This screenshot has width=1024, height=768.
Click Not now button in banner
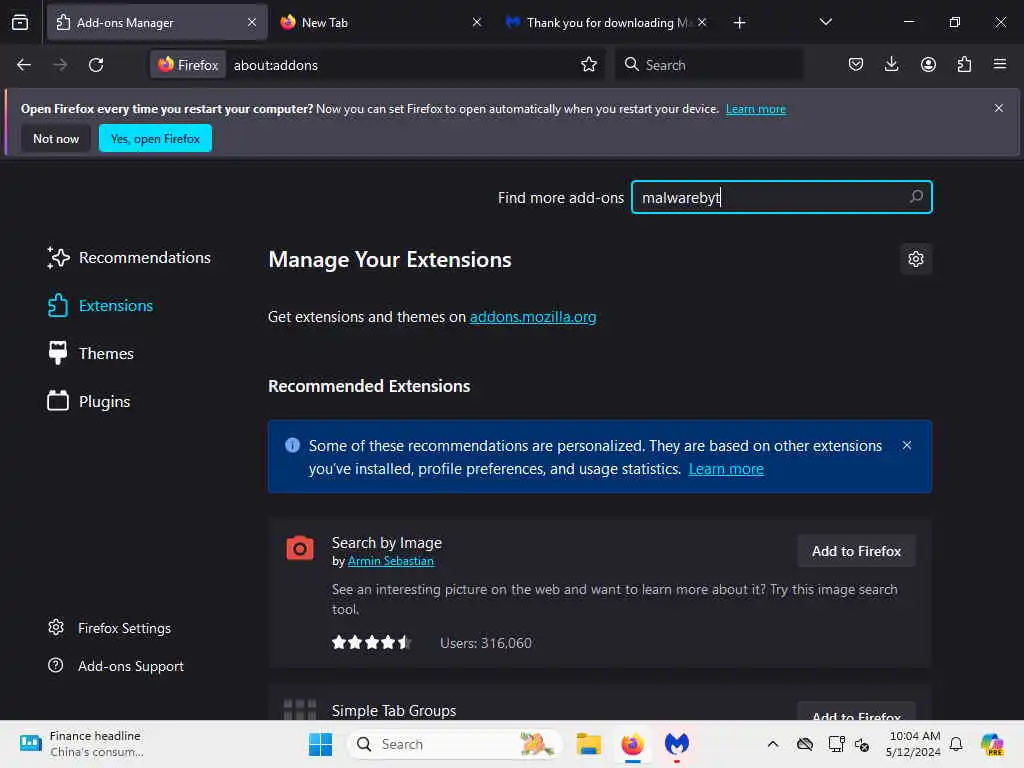(x=56, y=138)
